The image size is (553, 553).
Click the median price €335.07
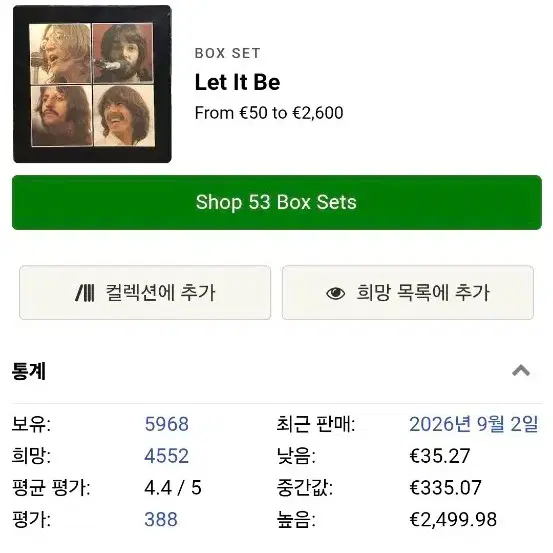click(x=445, y=488)
